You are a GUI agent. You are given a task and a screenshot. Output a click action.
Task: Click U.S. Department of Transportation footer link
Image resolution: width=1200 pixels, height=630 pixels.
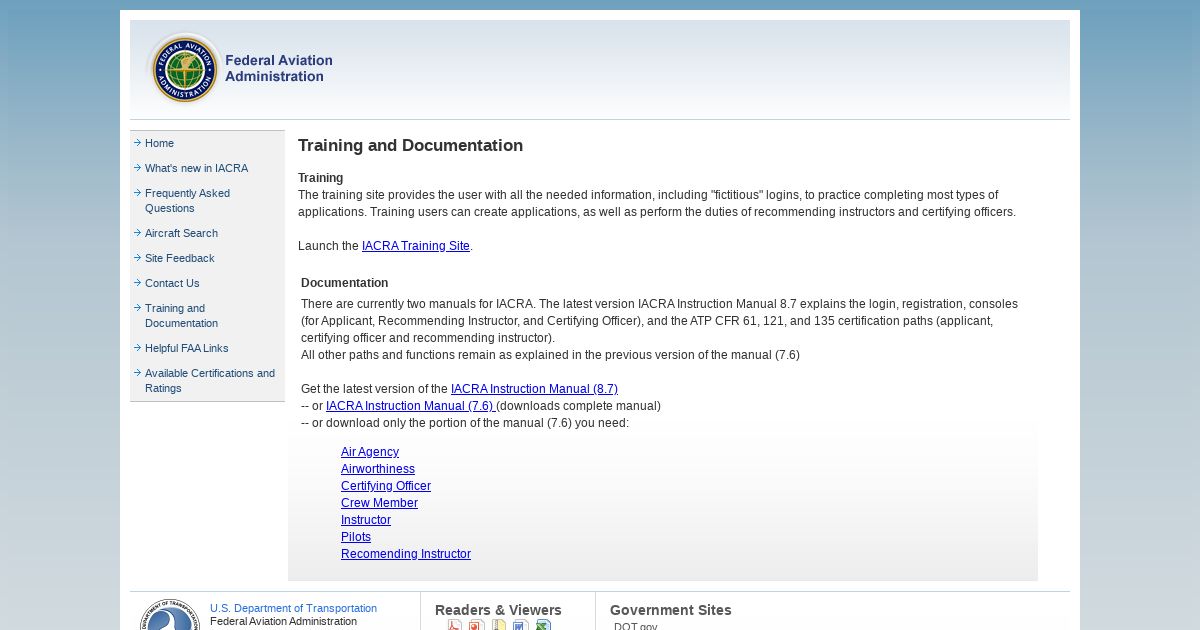pos(293,608)
